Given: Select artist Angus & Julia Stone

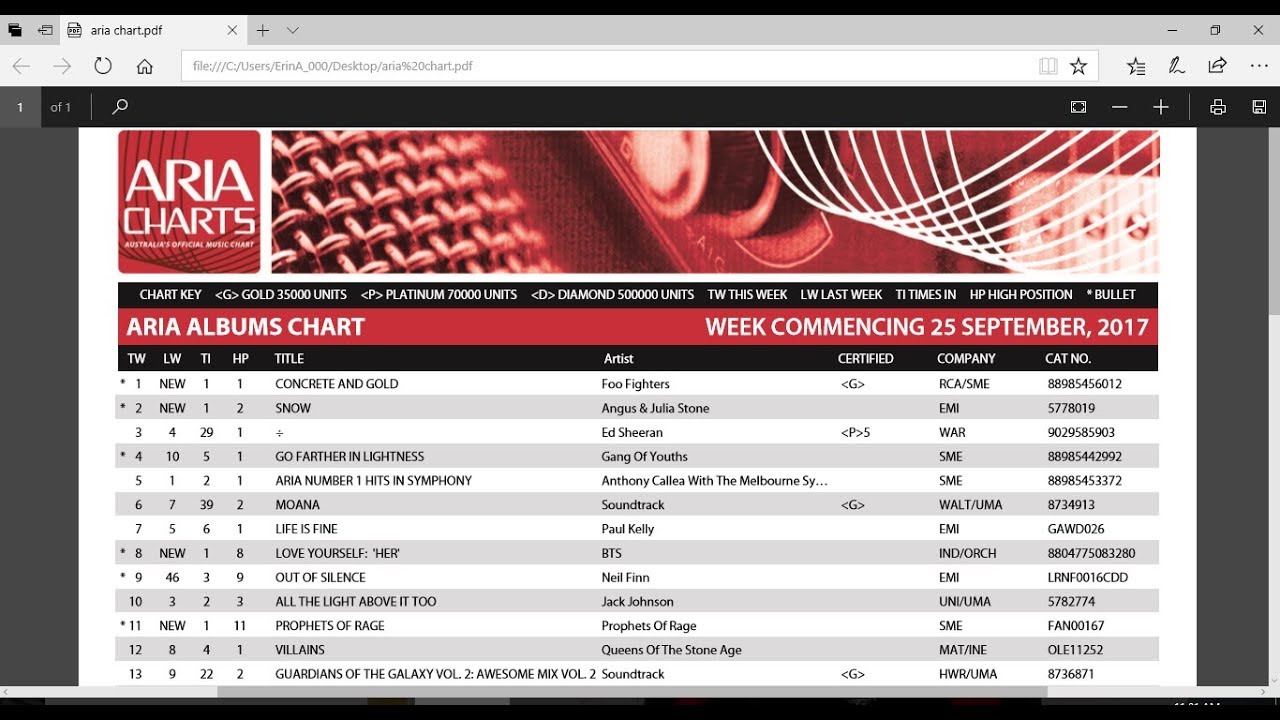Looking at the screenshot, I should tap(656, 408).
